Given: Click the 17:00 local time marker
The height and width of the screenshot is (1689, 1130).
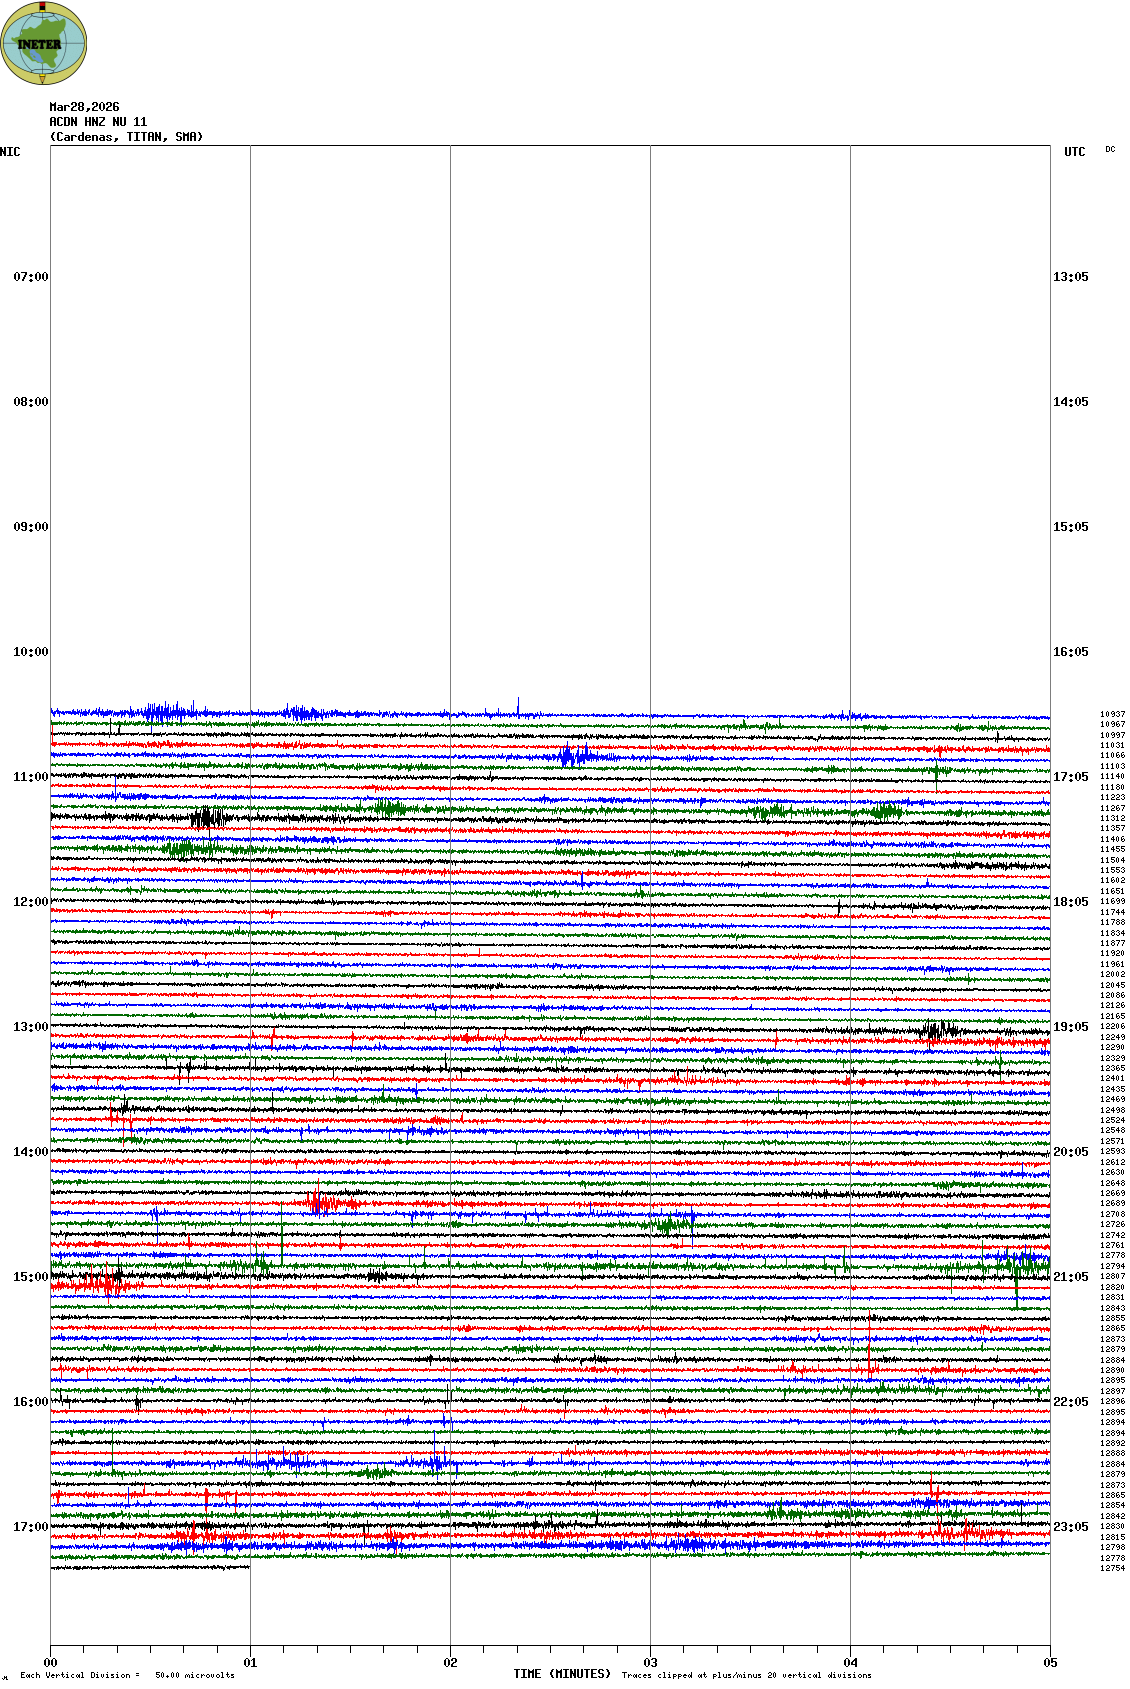Looking at the screenshot, I should 30,1527.
